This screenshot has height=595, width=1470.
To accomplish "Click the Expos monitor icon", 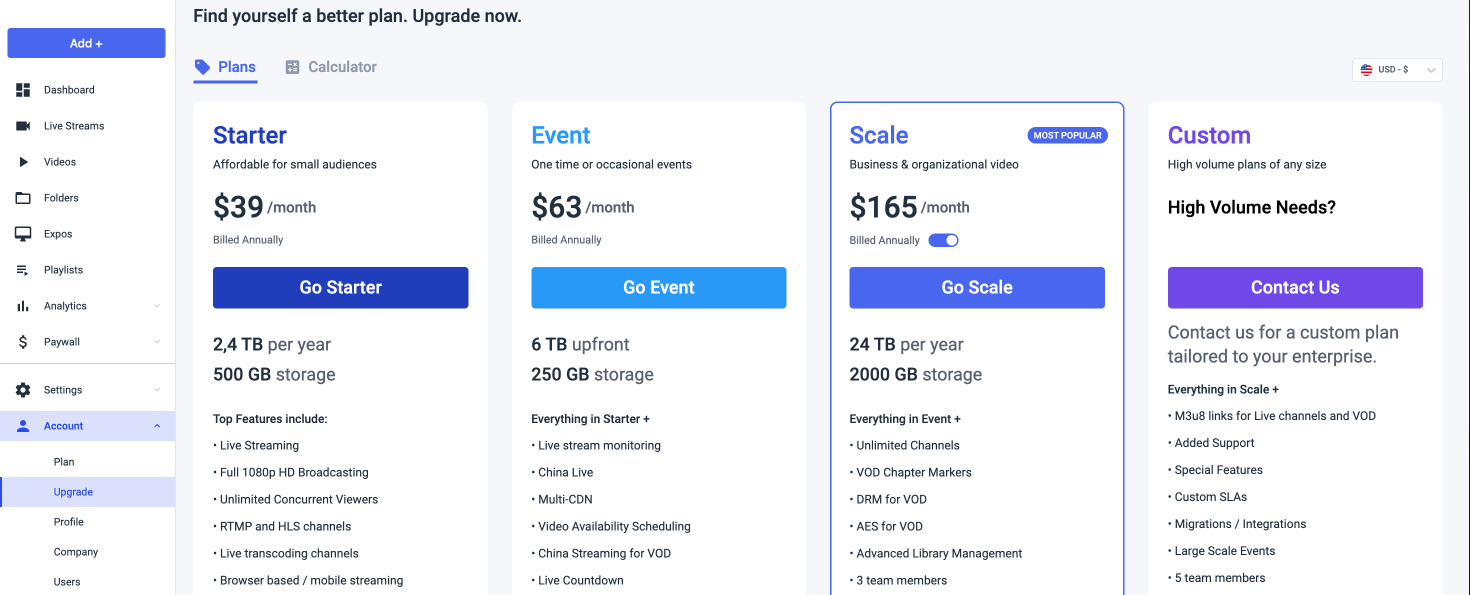I will point(23,234).
